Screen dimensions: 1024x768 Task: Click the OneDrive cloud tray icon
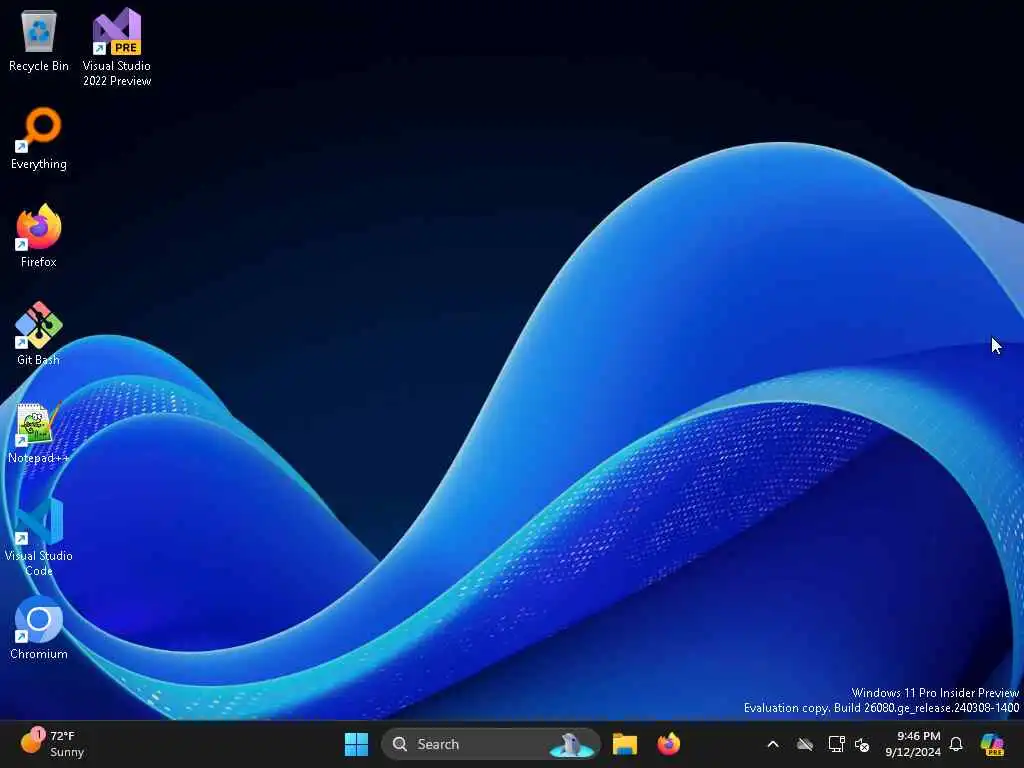click(x=805, y=744)
